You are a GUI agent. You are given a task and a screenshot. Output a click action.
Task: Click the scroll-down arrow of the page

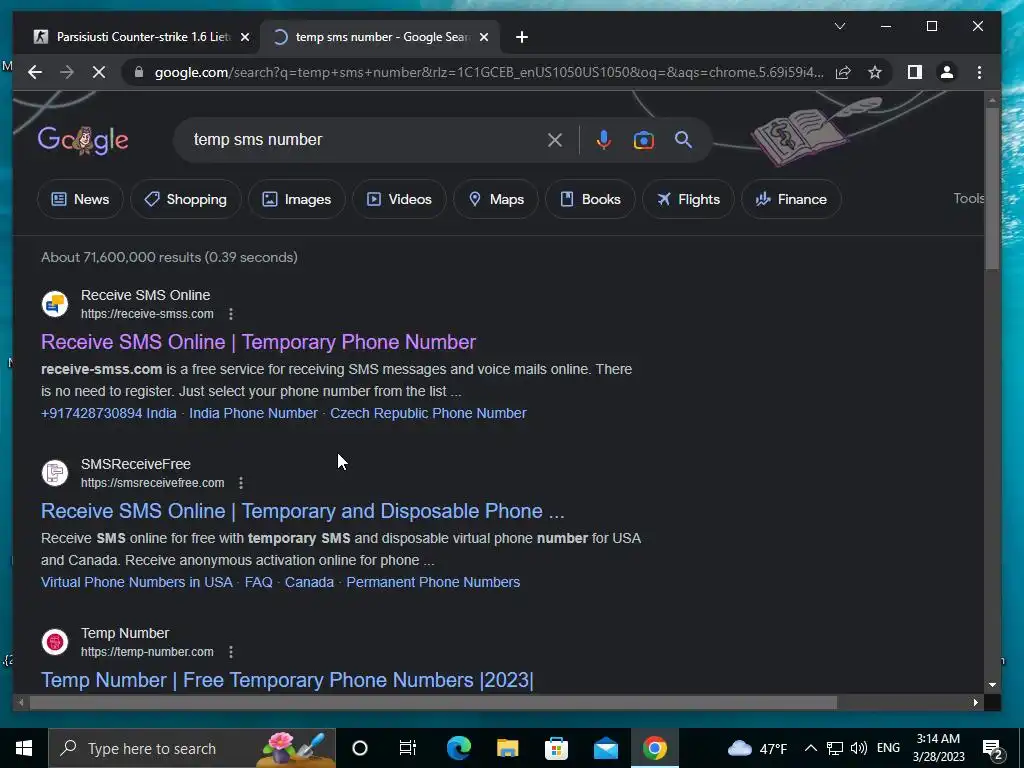pyautogui.click(x=992, y=685)
